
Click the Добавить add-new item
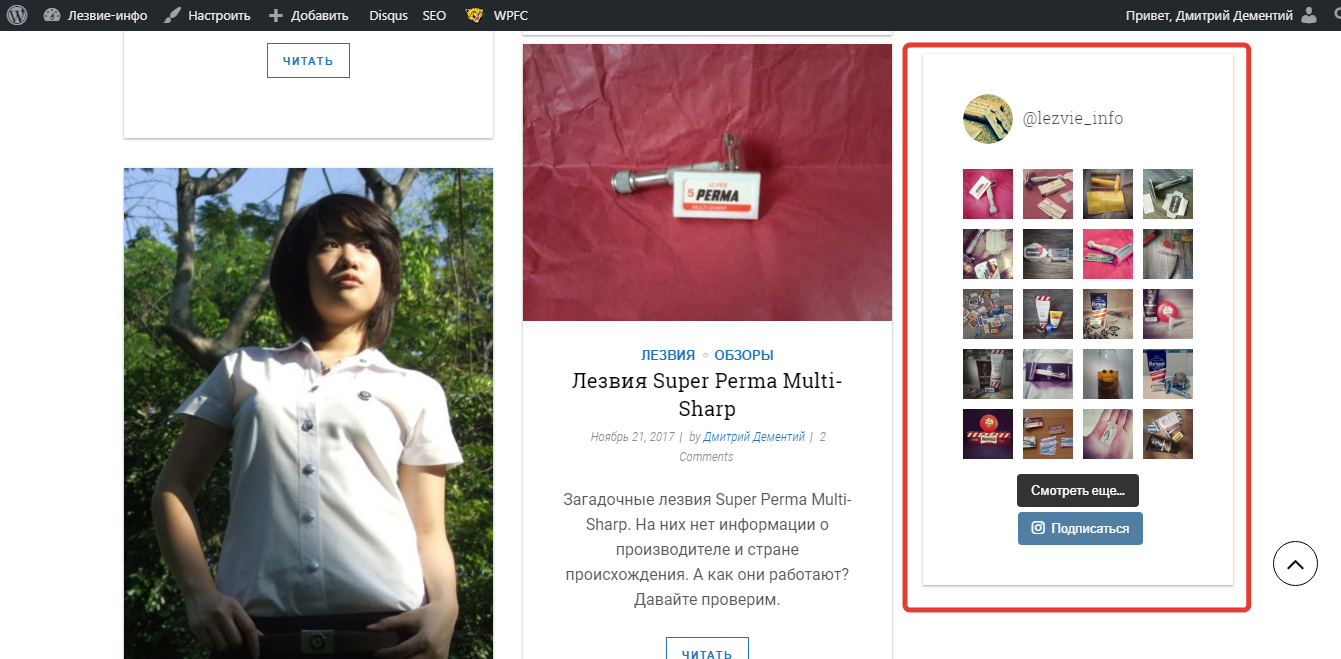[x=309, y=15]
